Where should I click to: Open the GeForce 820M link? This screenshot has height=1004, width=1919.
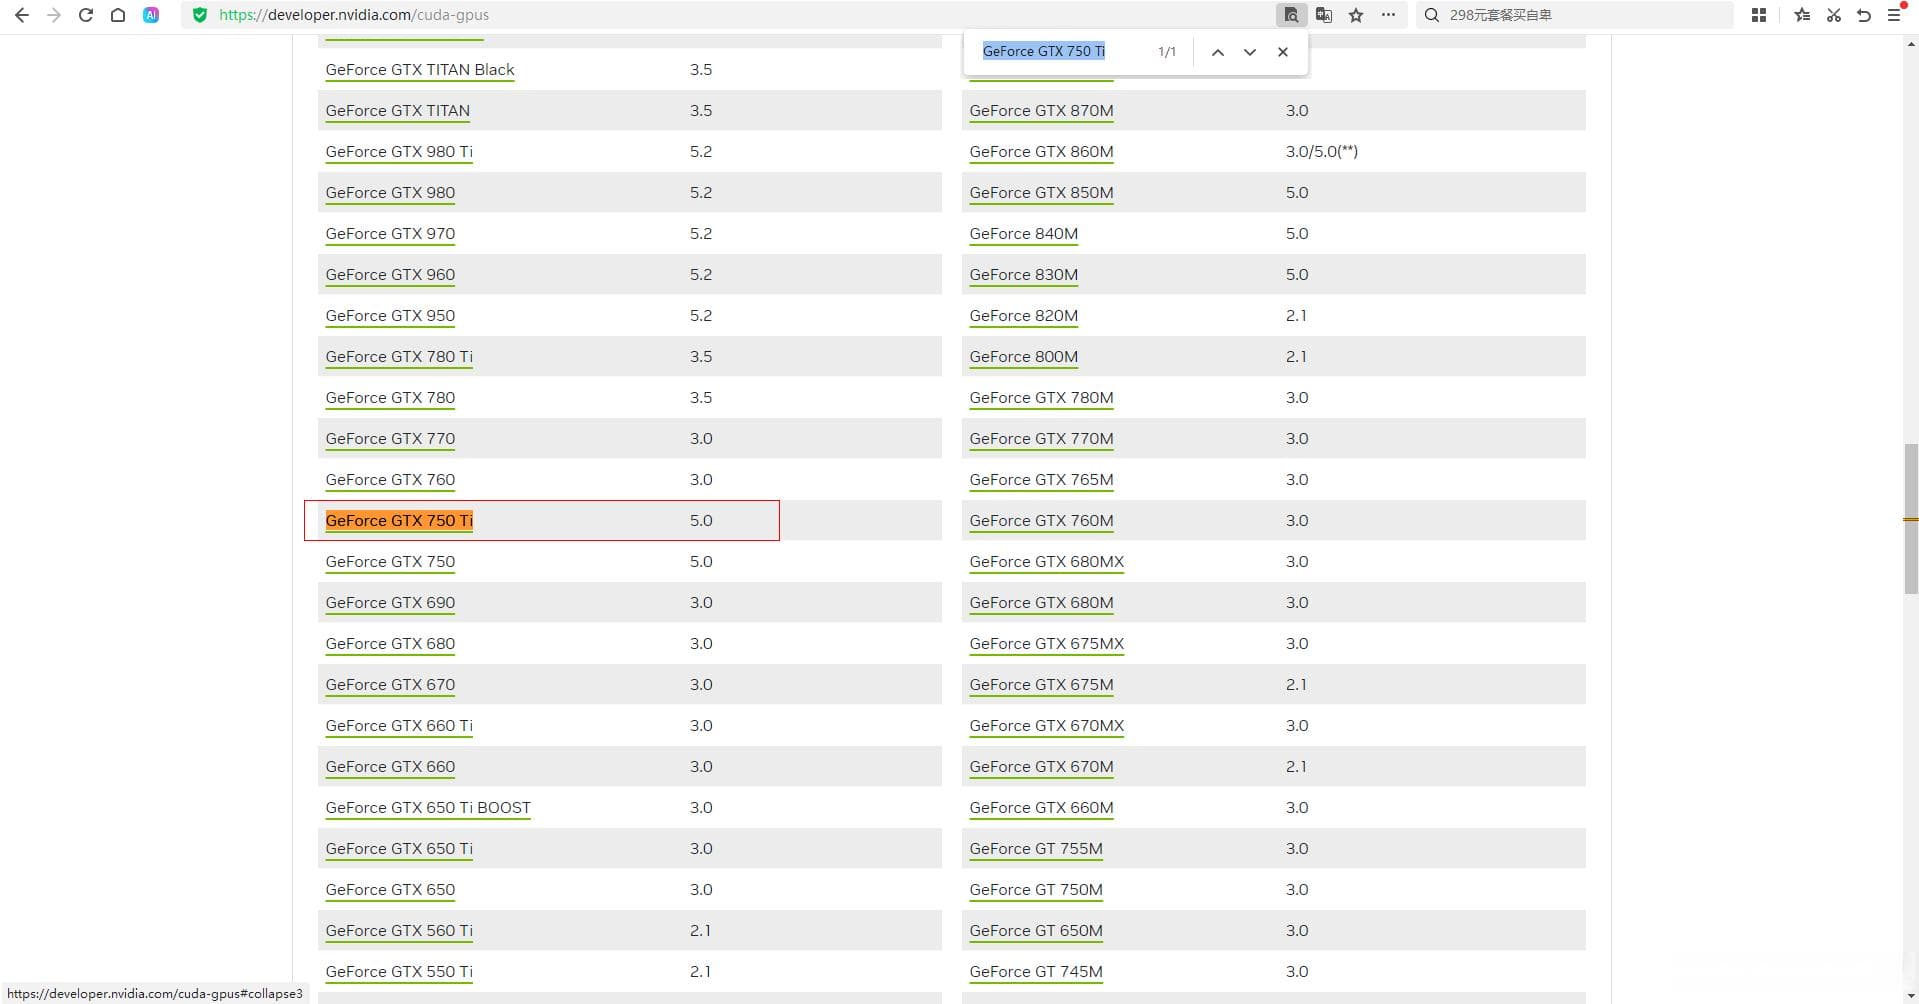point(1023,315)
